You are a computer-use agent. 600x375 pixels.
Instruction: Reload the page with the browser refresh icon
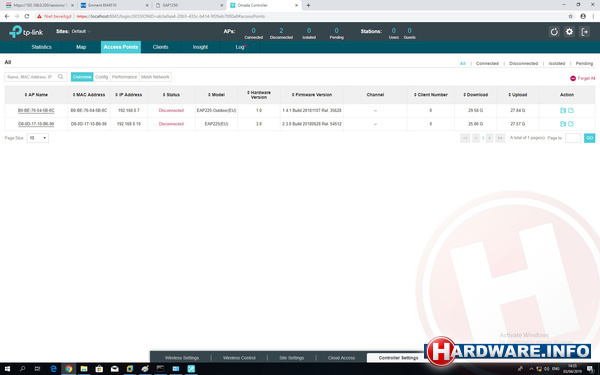click(27, 16)
